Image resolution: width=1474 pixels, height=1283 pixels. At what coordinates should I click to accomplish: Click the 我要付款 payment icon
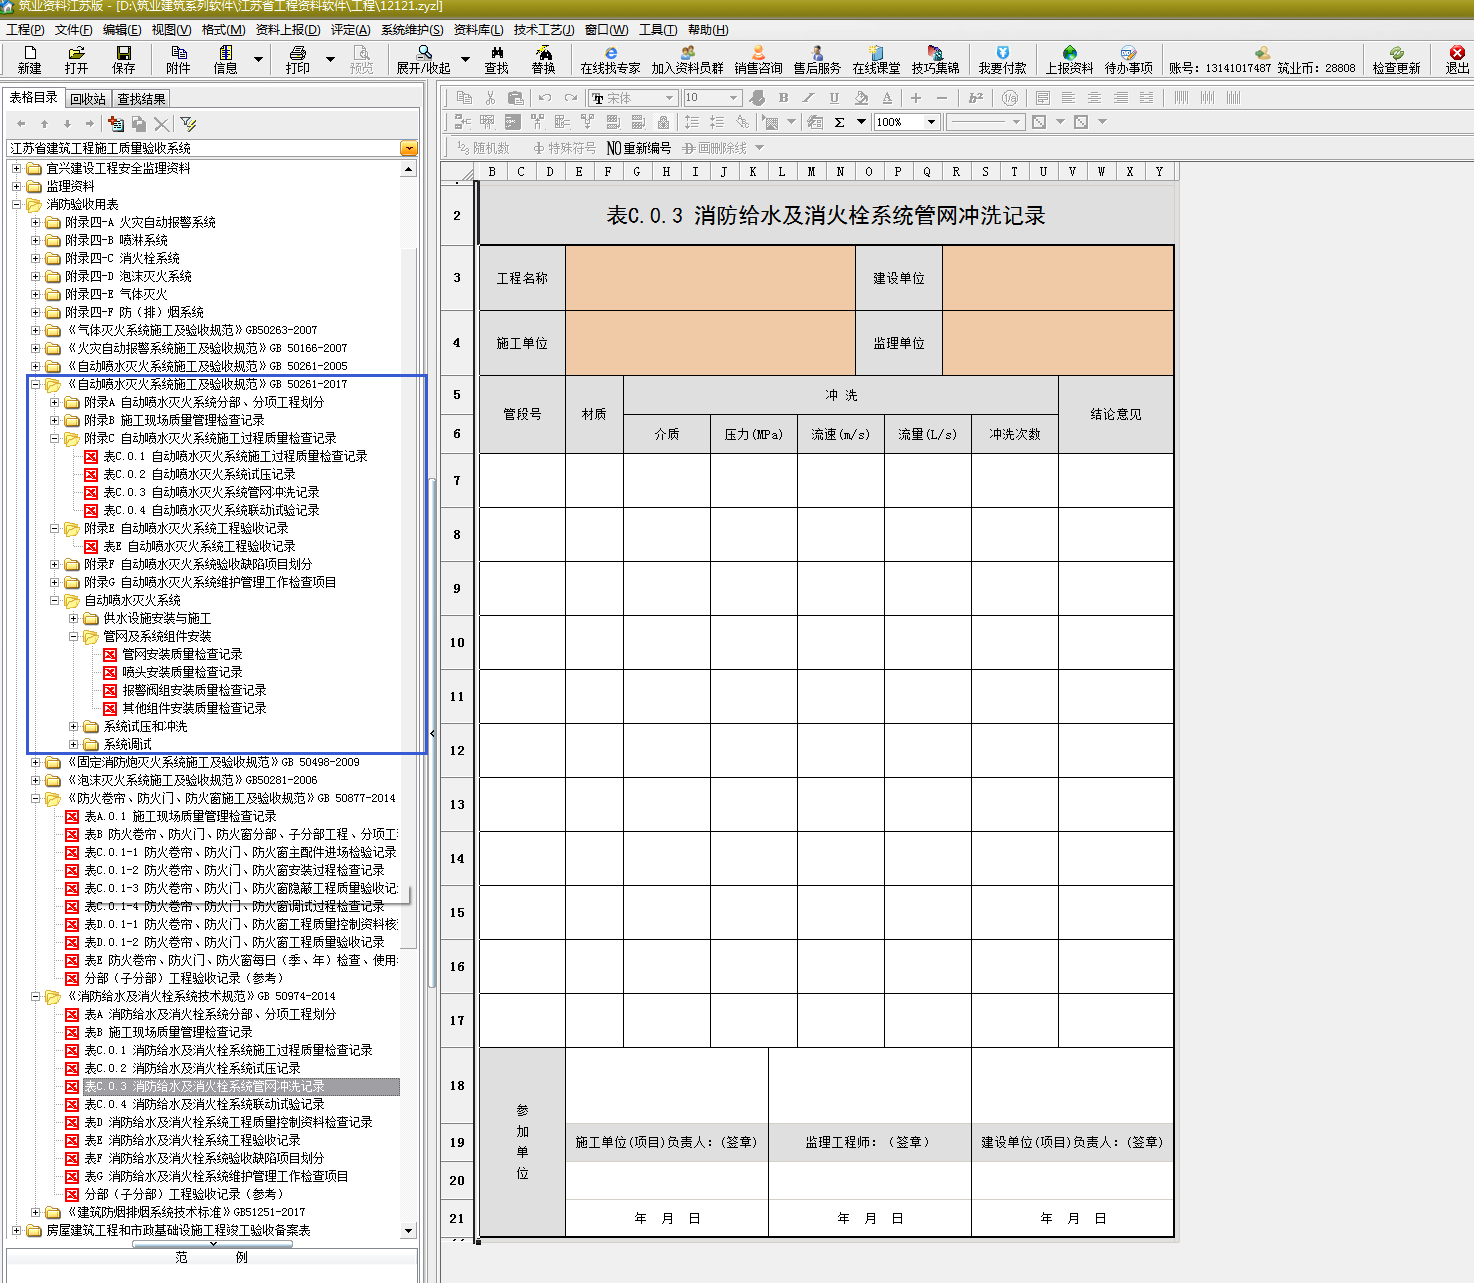pos(1002,60)
